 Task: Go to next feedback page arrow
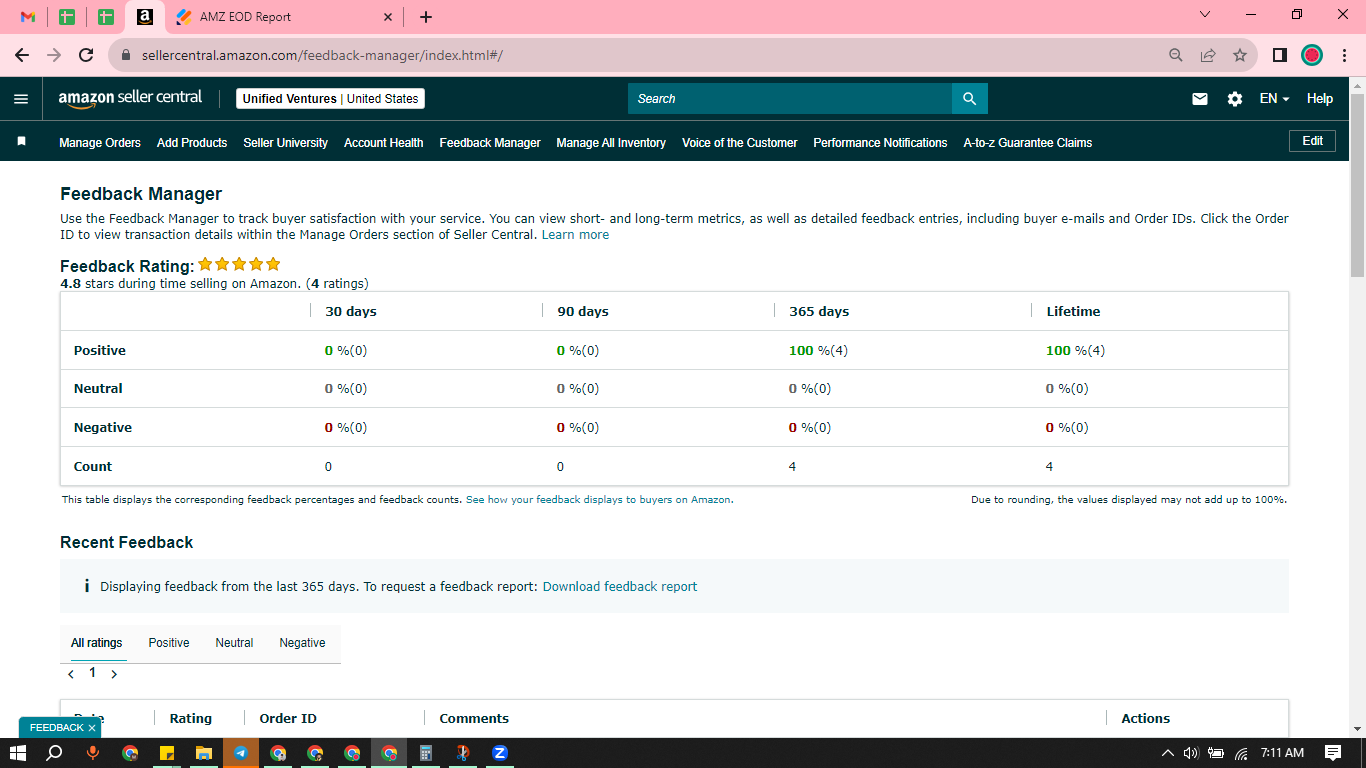[x=114, y=674]
